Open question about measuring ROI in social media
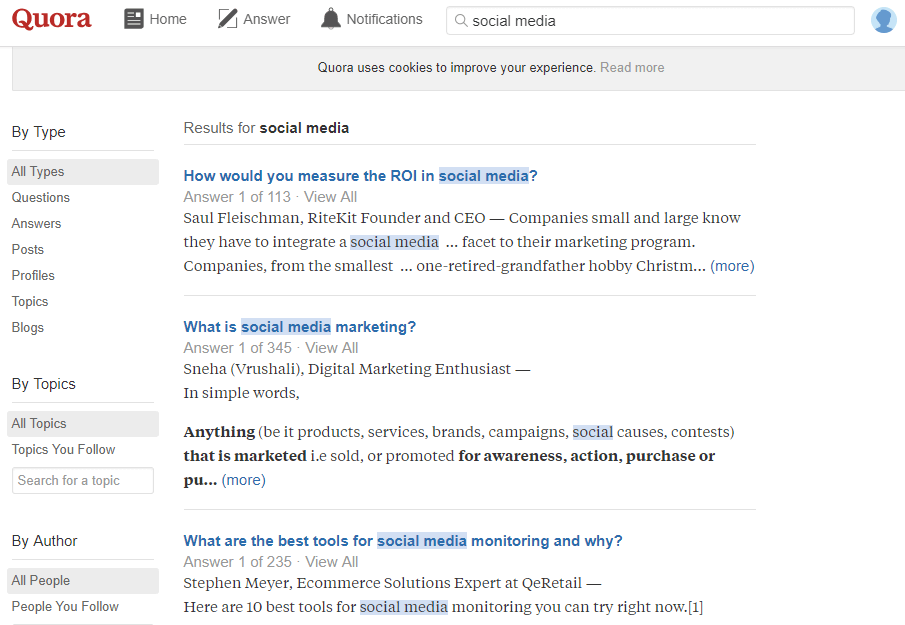Screen dimensions: 905x625 360,175
